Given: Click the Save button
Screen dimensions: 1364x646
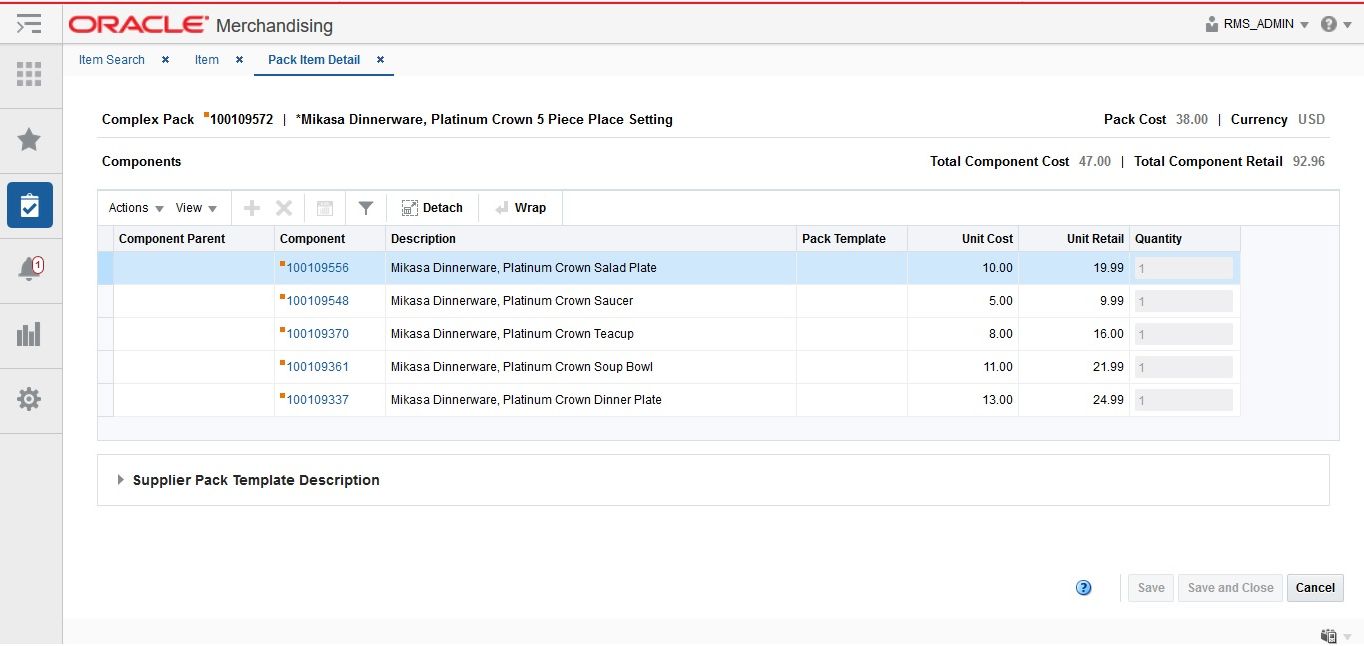Looking at the screenshot, I should pos(1151,588).
